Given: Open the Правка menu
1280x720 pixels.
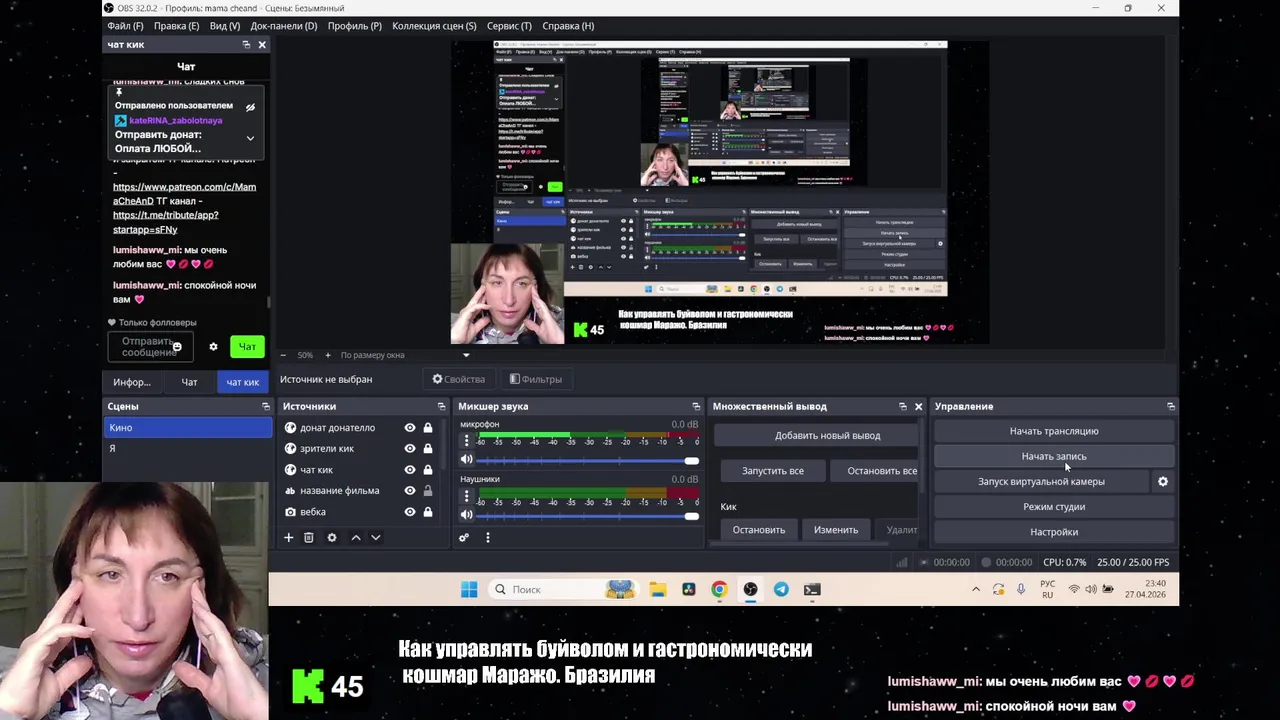Looking at the screenshot, I should (177, 25).
